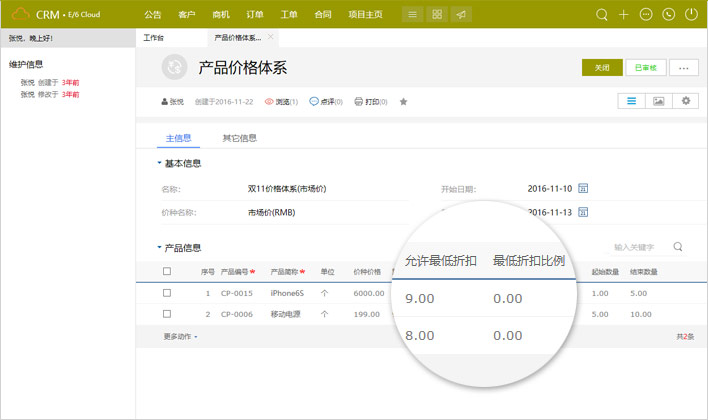Tick the checkbox for row CP-0006
The height and width of the screenshot is (420, 708).
(167, 314)
